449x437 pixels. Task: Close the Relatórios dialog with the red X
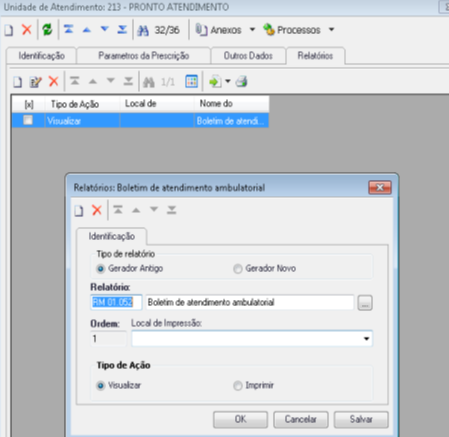click(x=380, y=188)
